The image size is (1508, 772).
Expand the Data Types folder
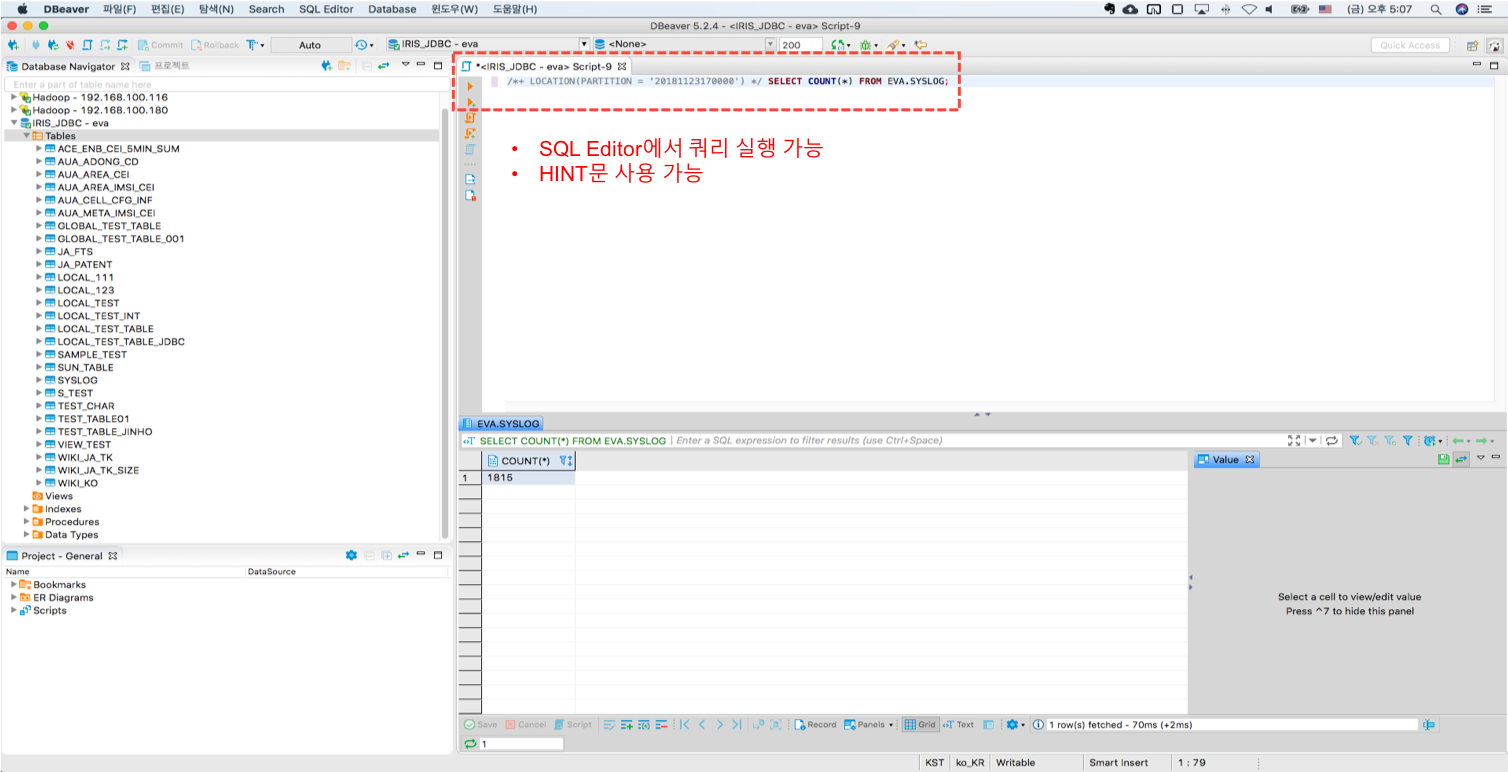(x=26, y=535)
